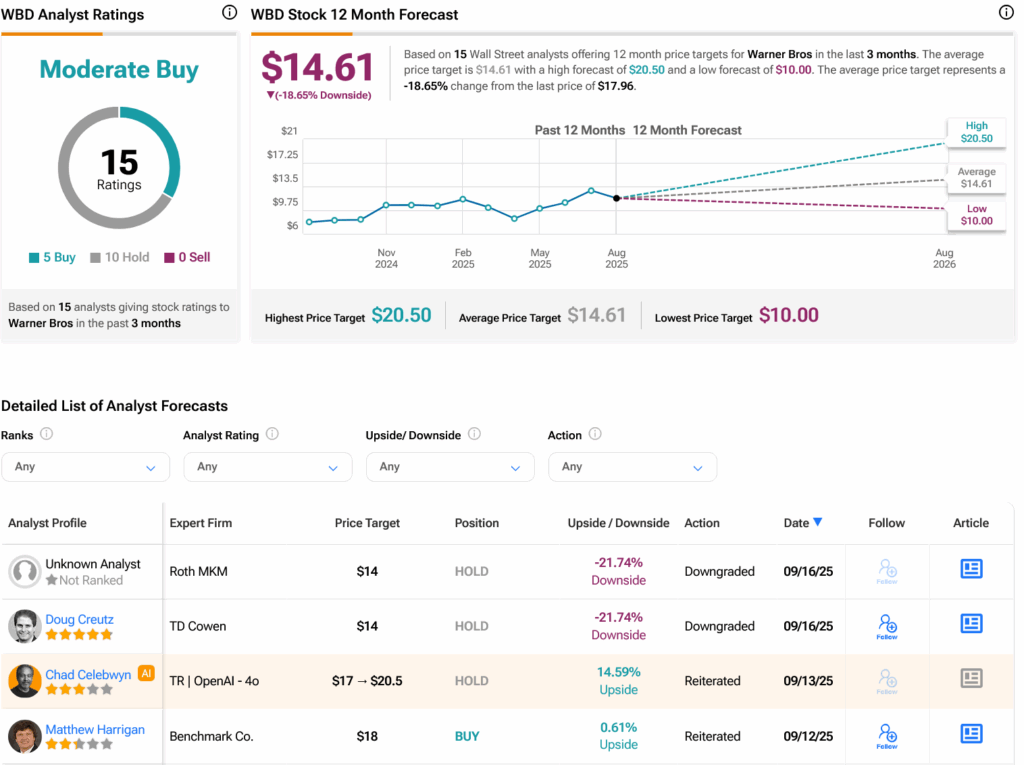This screenshot has width=1024, height=765.
Task: Open article icon for TD Cowen row
Action: pyautogui.click(x=970, y=624)
